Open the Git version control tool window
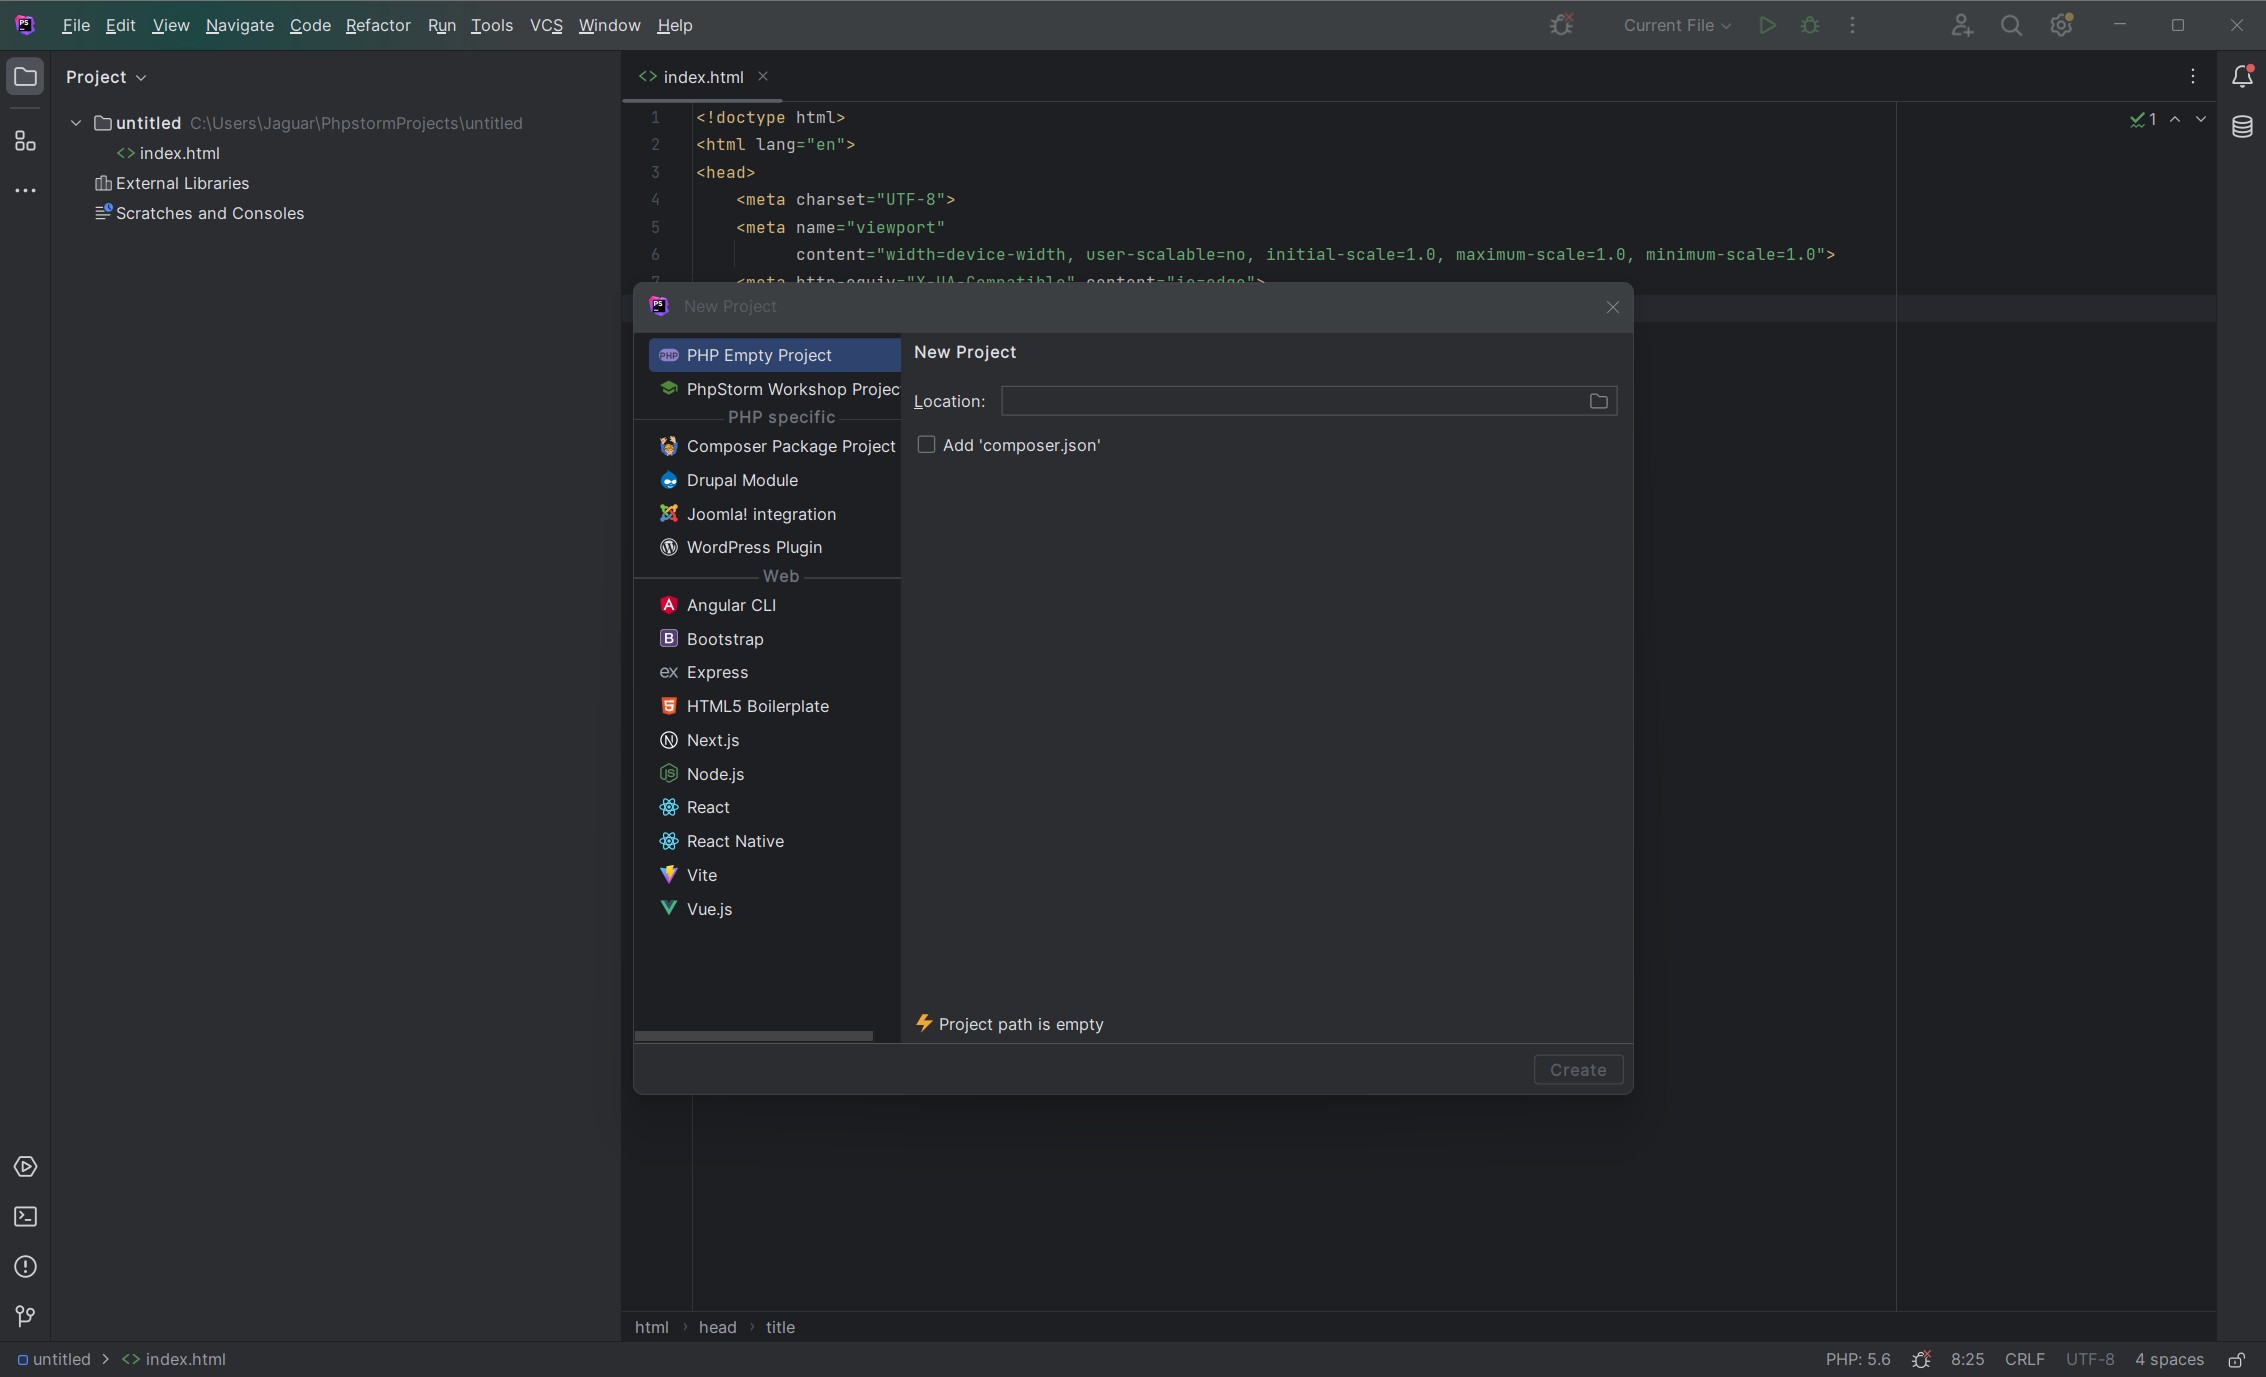 (25, 1317)
